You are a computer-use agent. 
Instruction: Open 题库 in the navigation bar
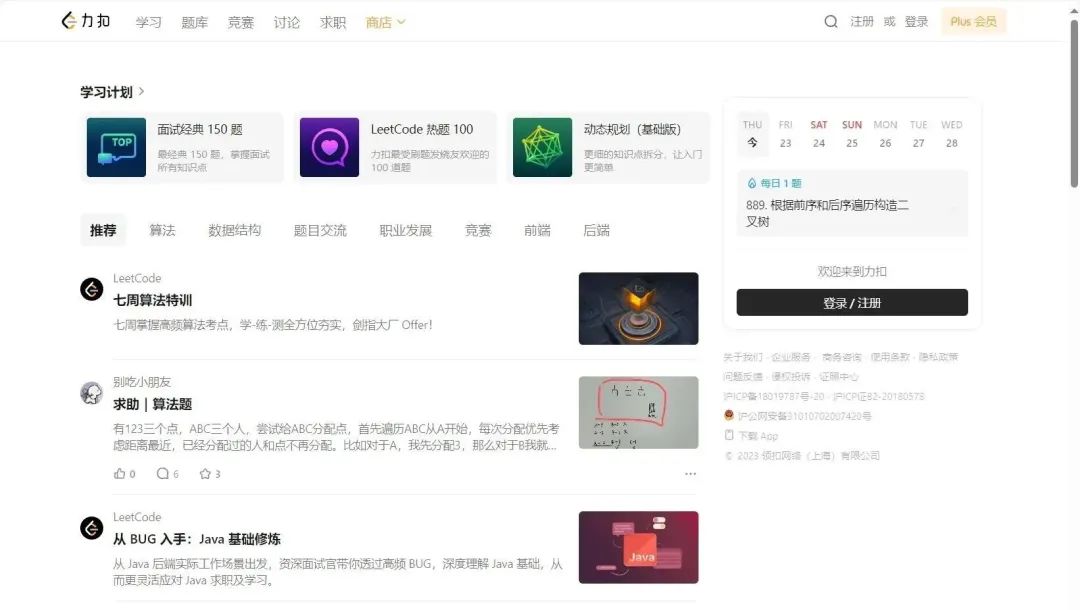click(x=194, y=22)
